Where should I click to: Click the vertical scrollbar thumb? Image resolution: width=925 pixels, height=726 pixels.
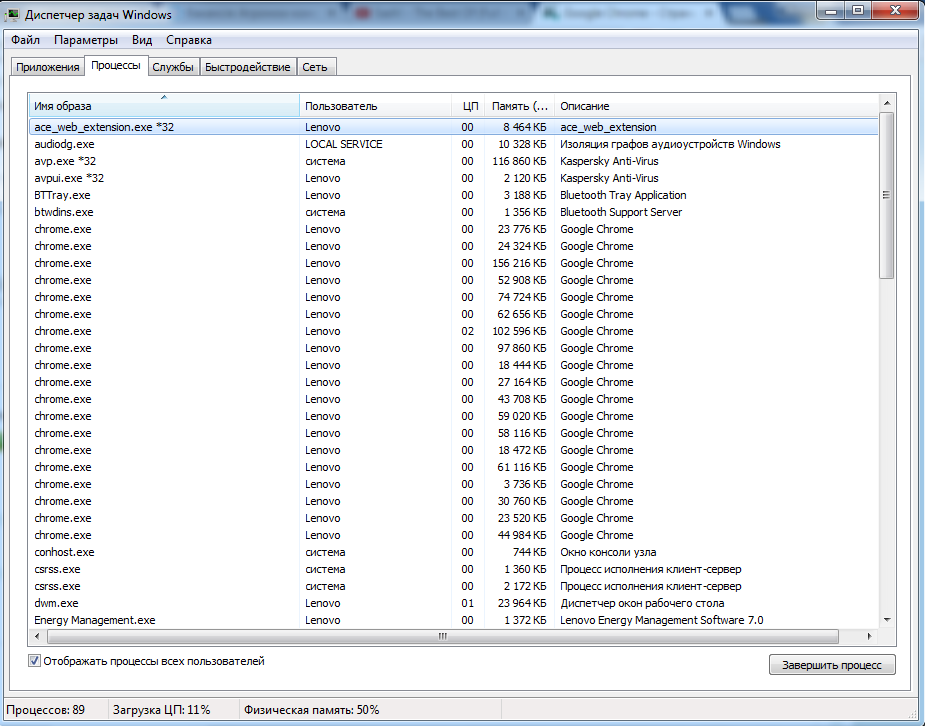point(887,195)
